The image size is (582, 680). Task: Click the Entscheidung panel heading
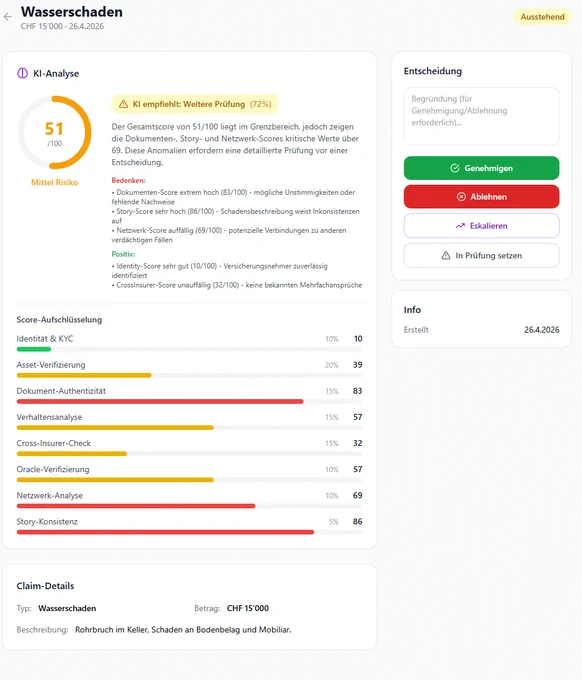tap(433, 71)
